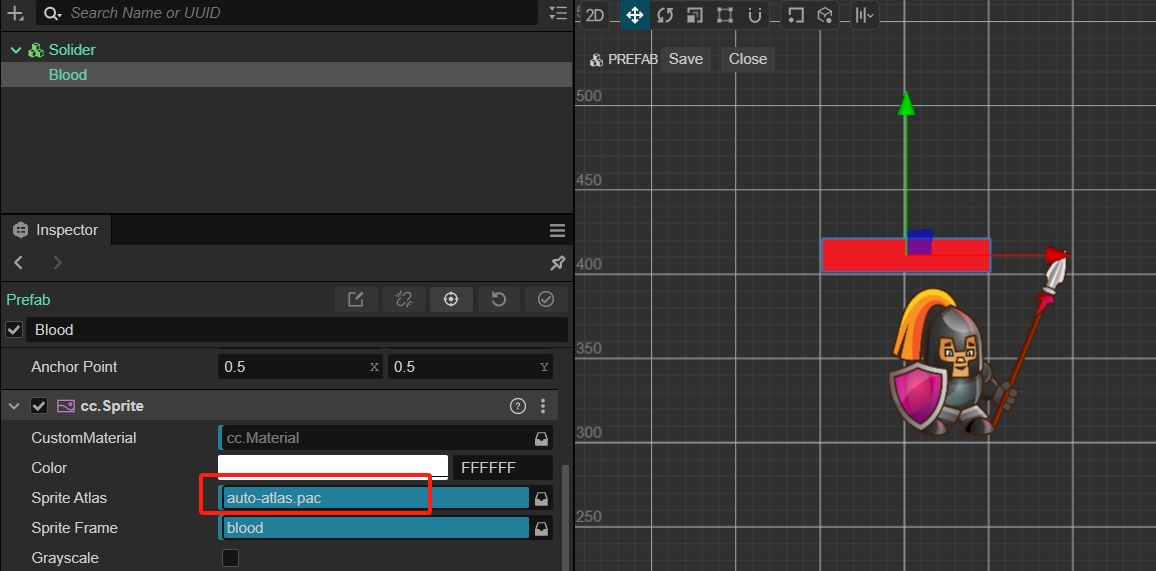Select the Rotate gizmo tool
The height and width of the screenshot is (571, 1156).
click(x=665, y=15)
